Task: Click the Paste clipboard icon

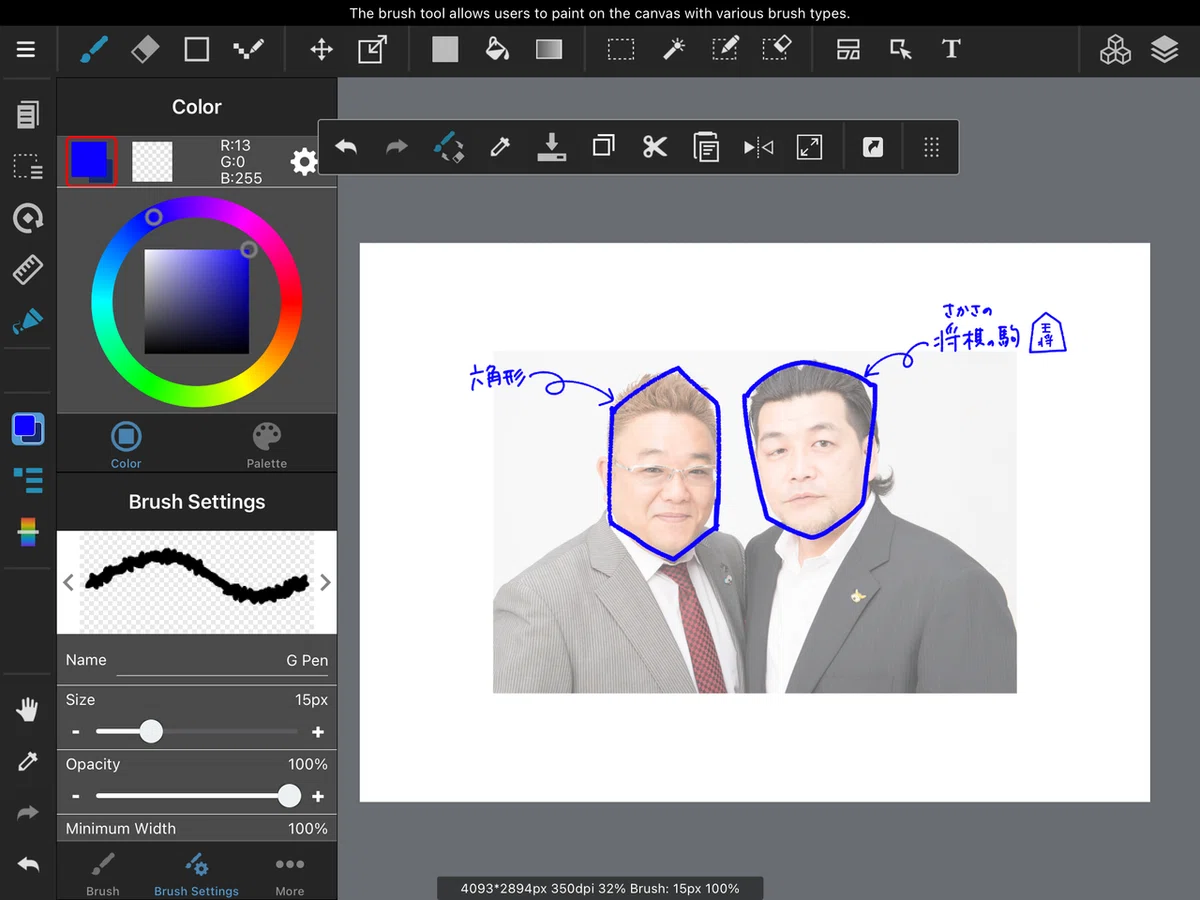Action: (707, 148)
